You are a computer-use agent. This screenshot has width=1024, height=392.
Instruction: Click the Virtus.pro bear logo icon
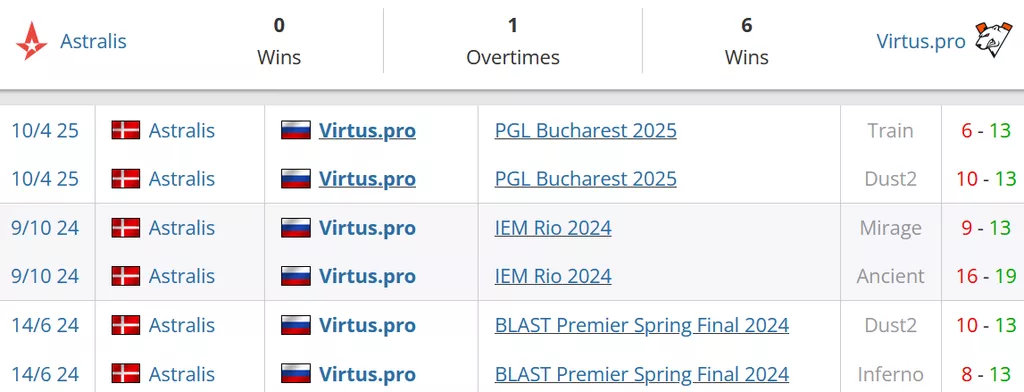[993, 39]
